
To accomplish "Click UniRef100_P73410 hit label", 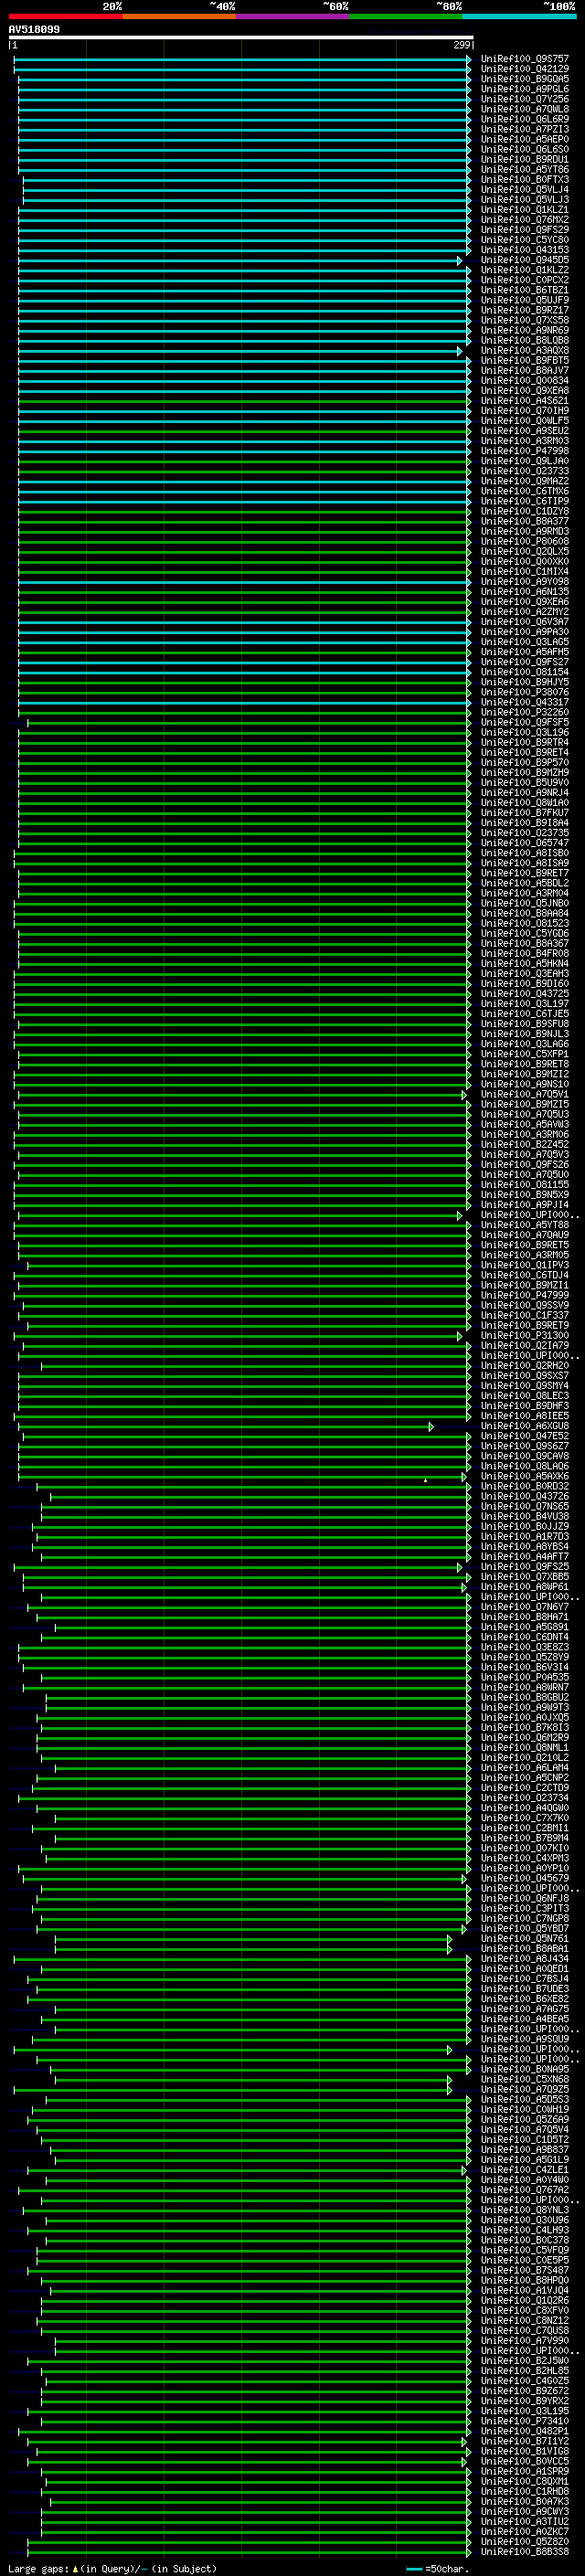I will 525,2421.
